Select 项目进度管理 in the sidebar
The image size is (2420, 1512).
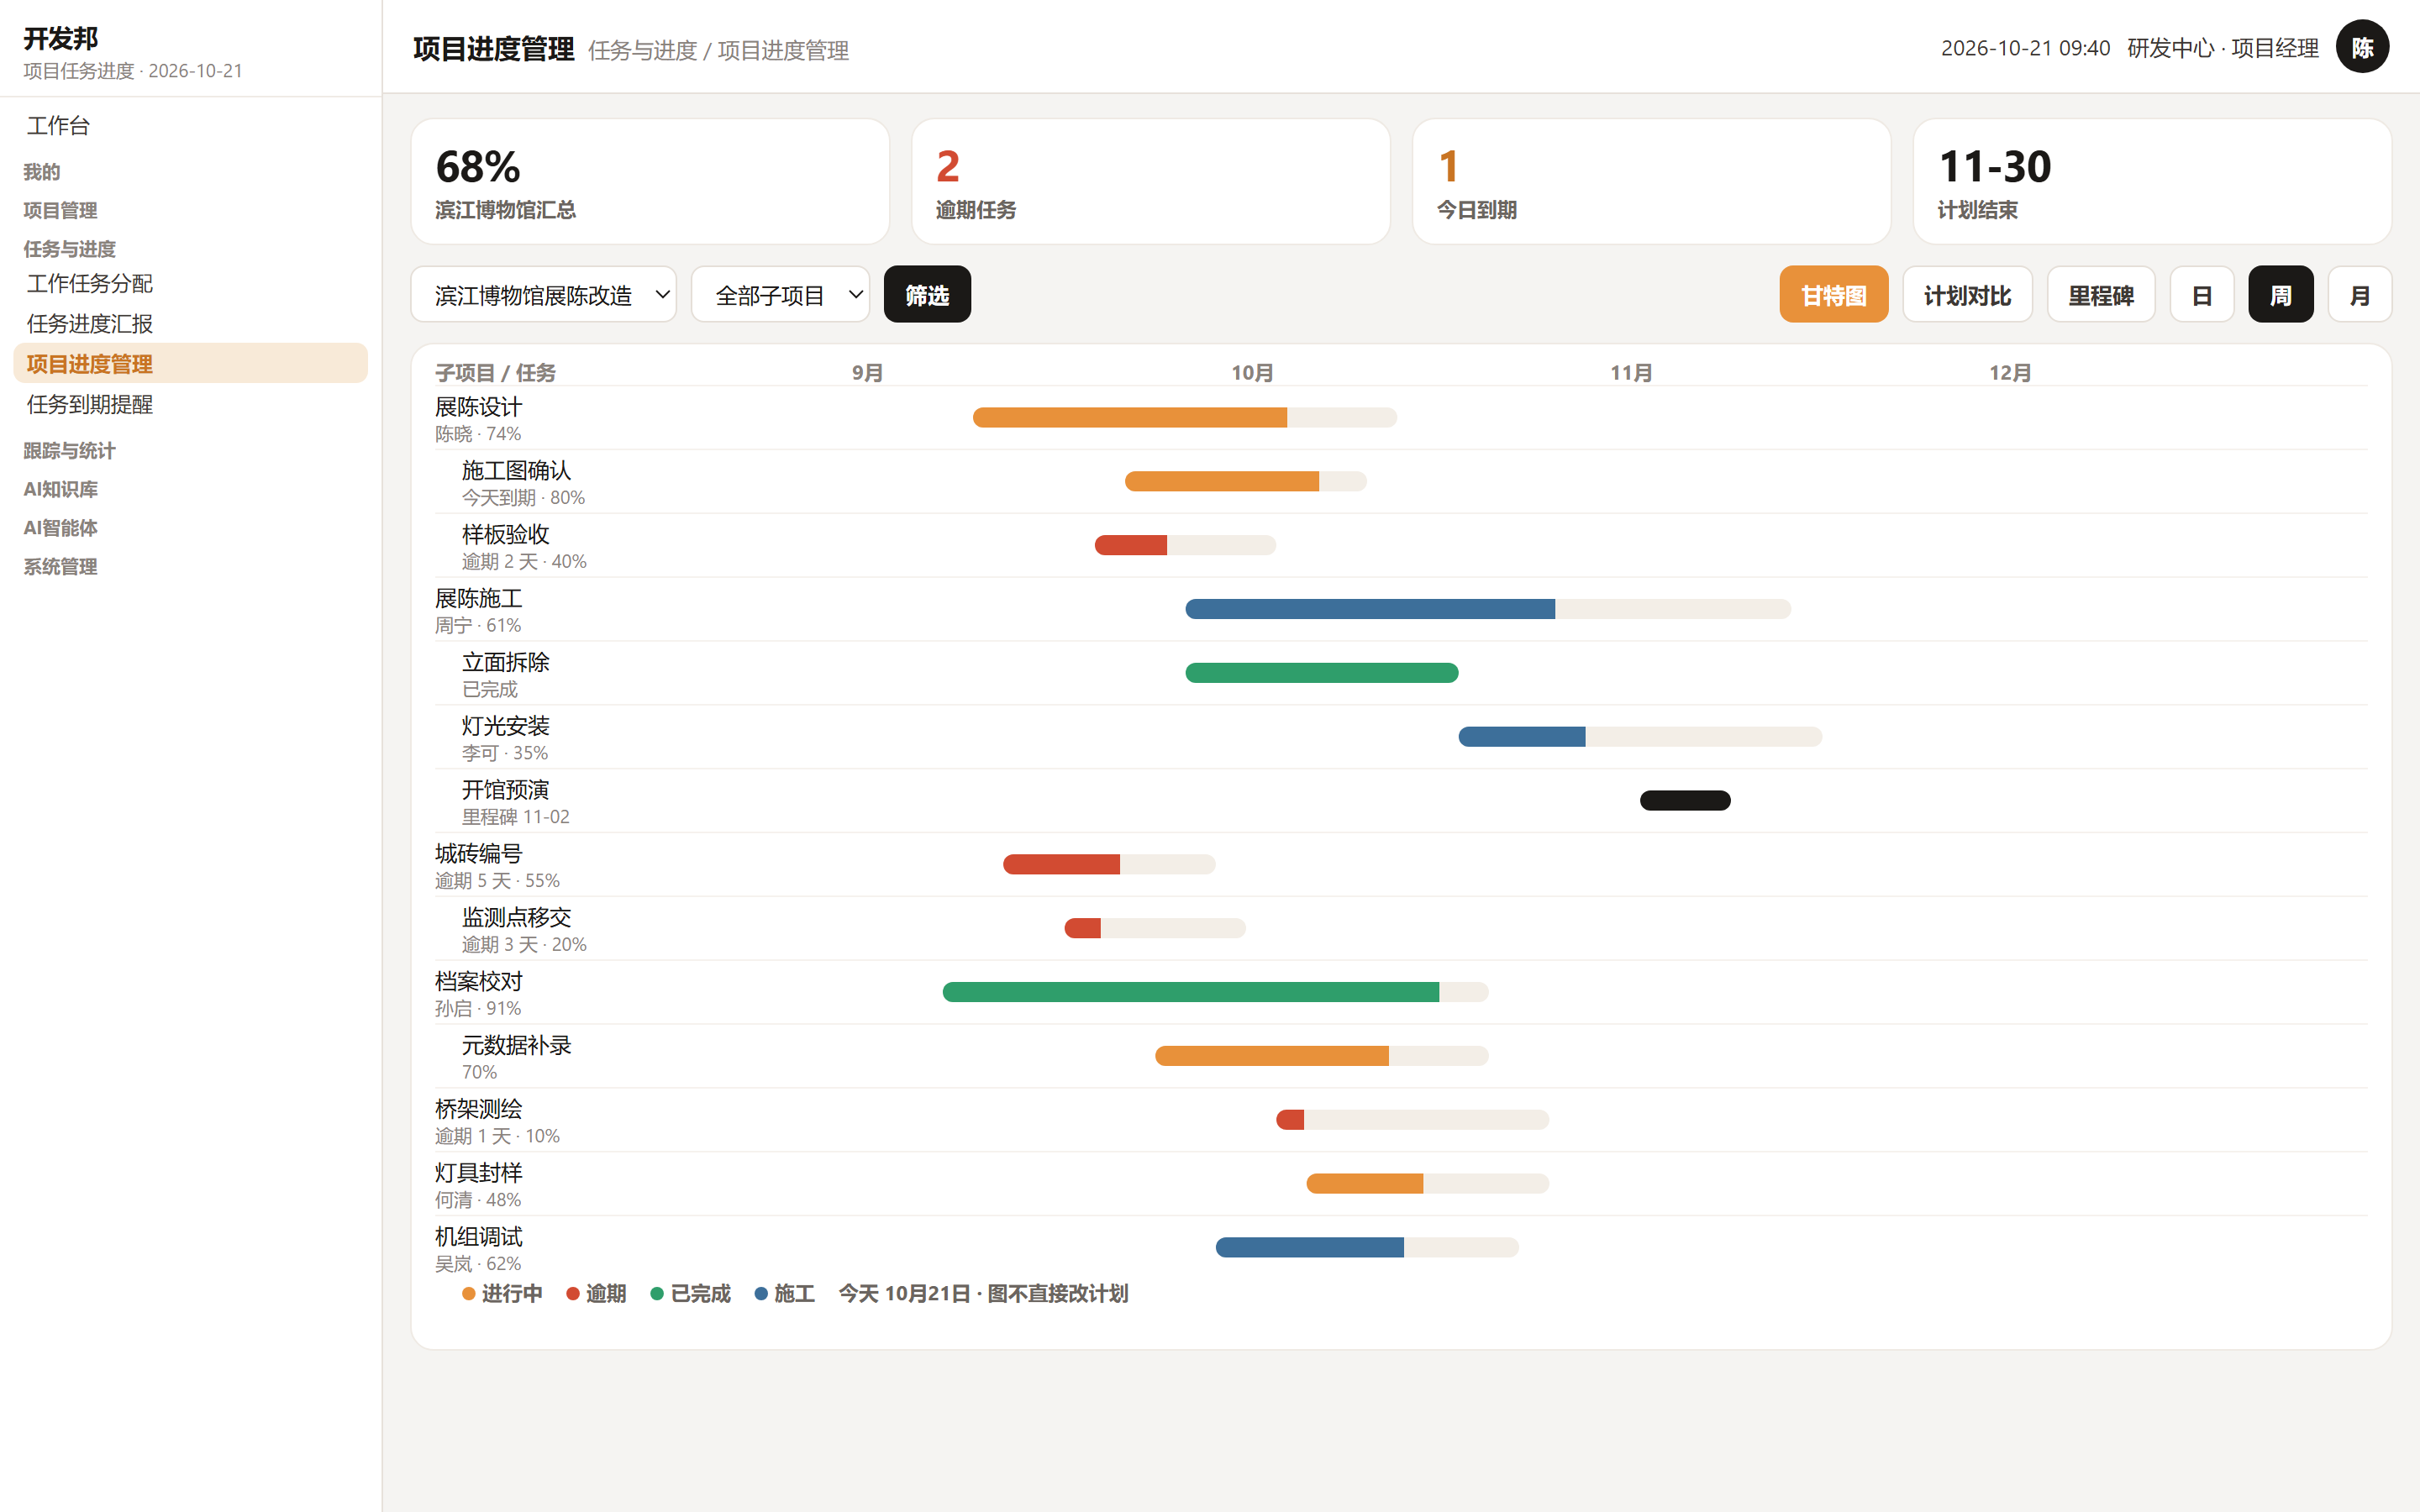point(190,364)
